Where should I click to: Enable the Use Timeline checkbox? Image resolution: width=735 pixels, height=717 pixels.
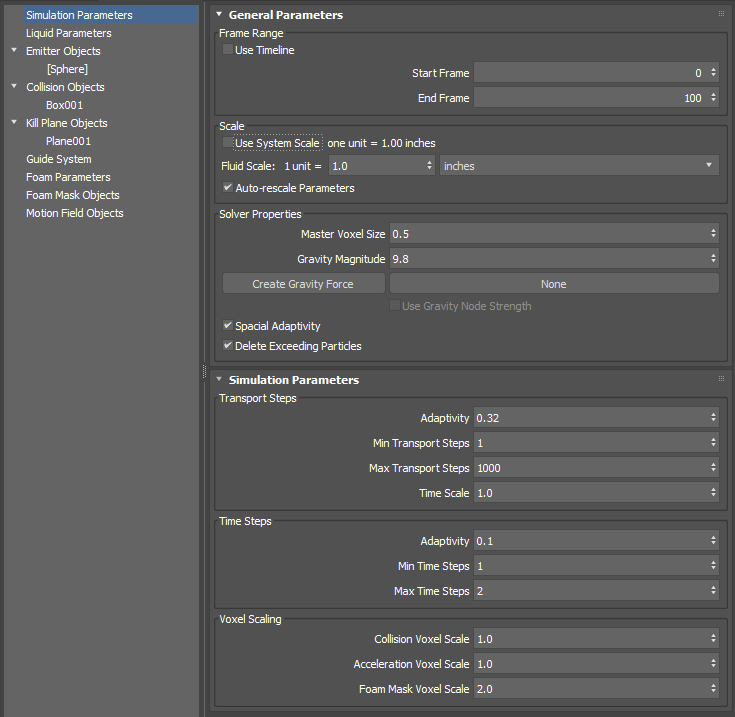(x=229, y=50)
